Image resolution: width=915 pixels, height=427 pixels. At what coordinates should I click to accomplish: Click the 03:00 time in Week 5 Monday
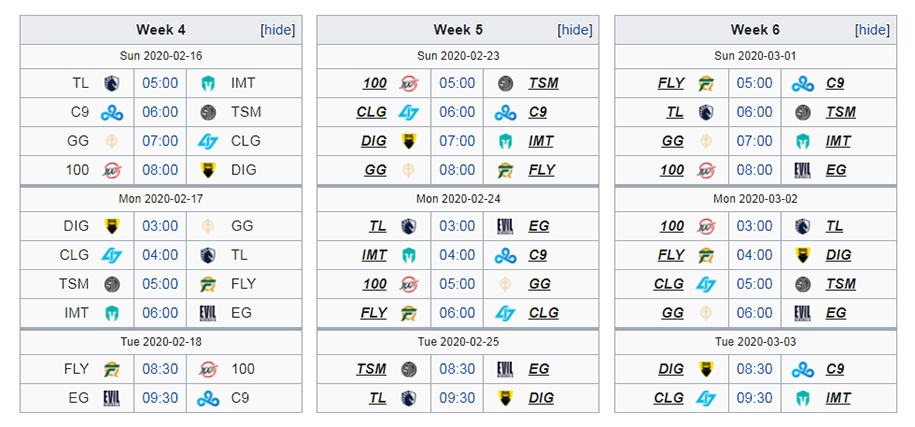[x=457, y=226]
